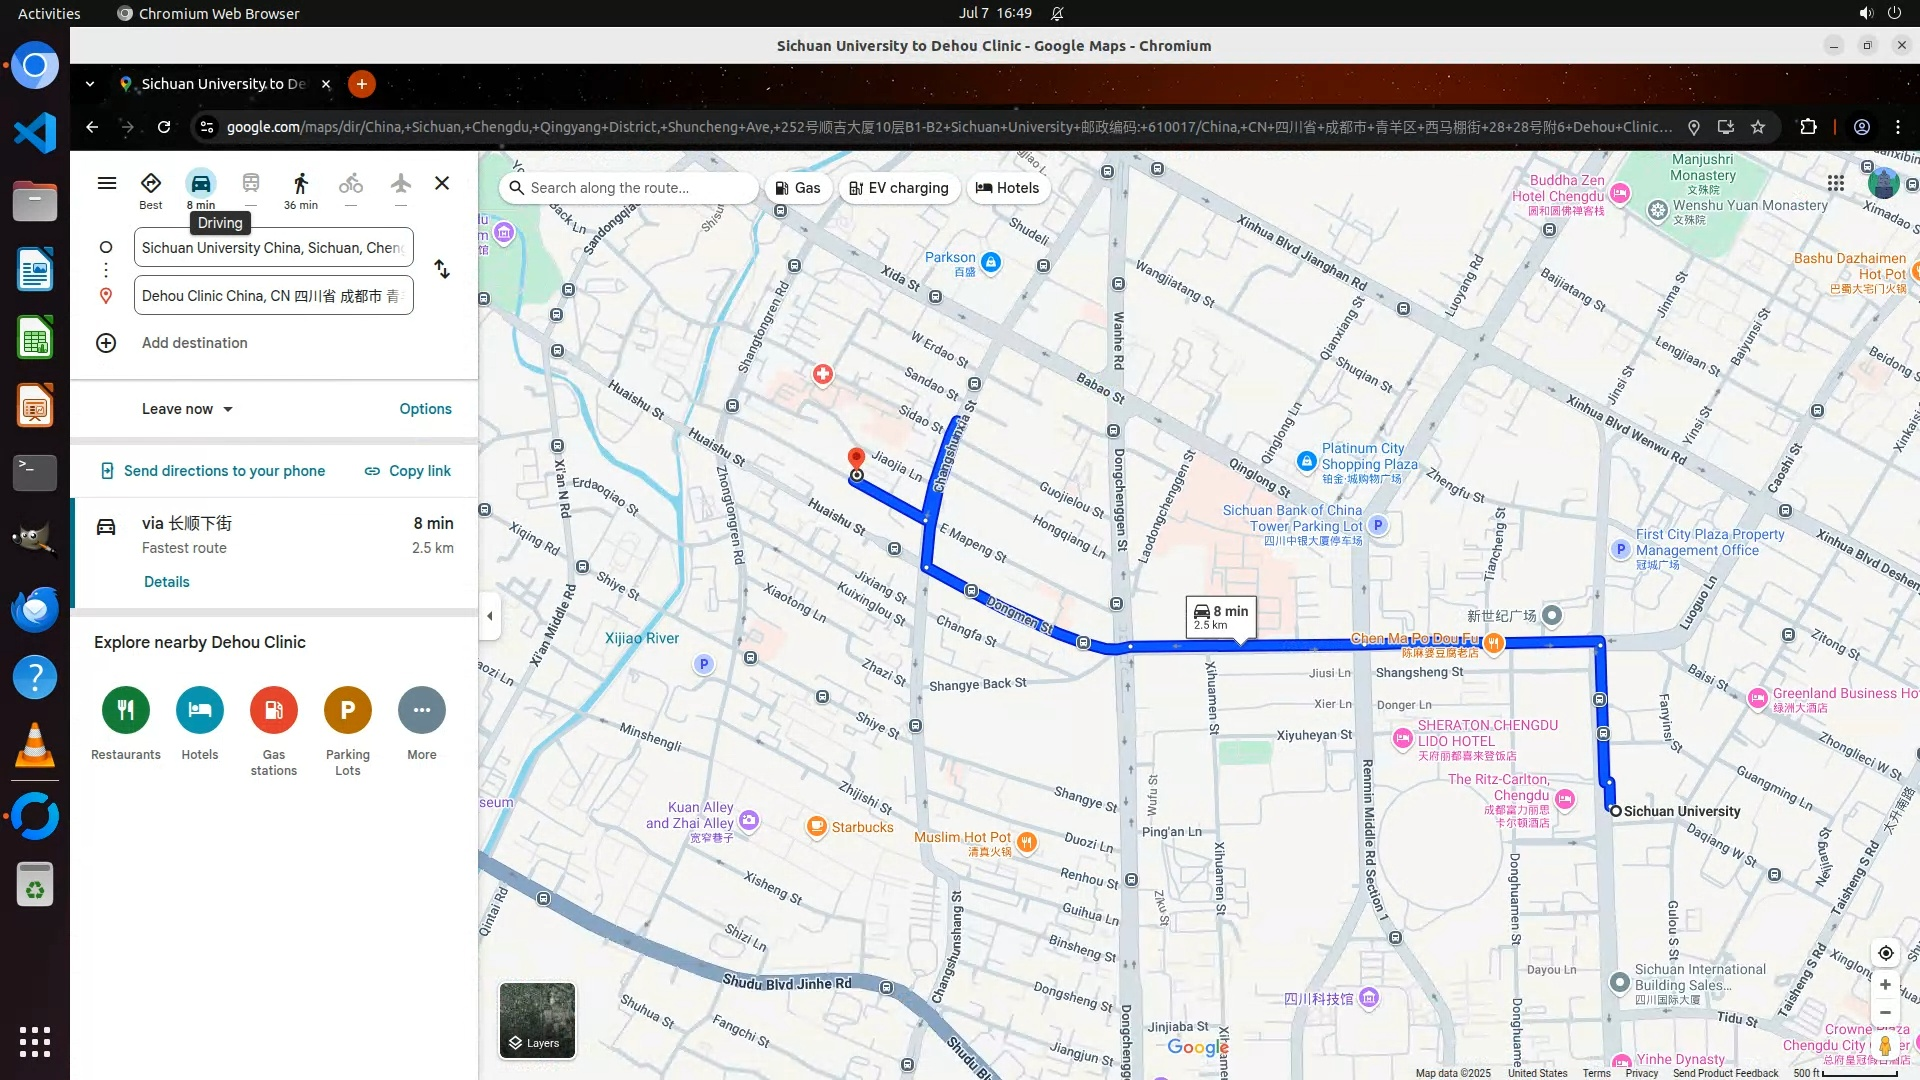This screenshot has width=1920, height=1080.
Task: Open the hamburger main menu
Action: click(107, 183)
